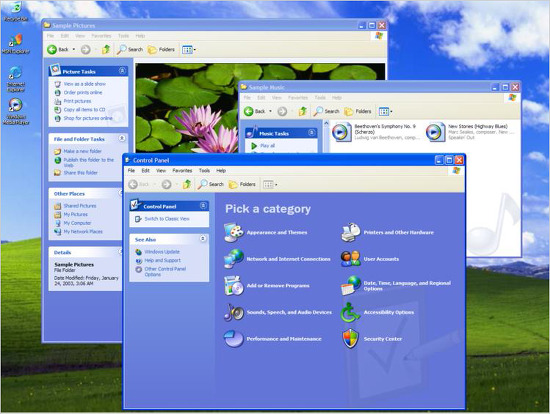
Task: Open Recycle Bin desktop icon
Action: coord(15,11)
